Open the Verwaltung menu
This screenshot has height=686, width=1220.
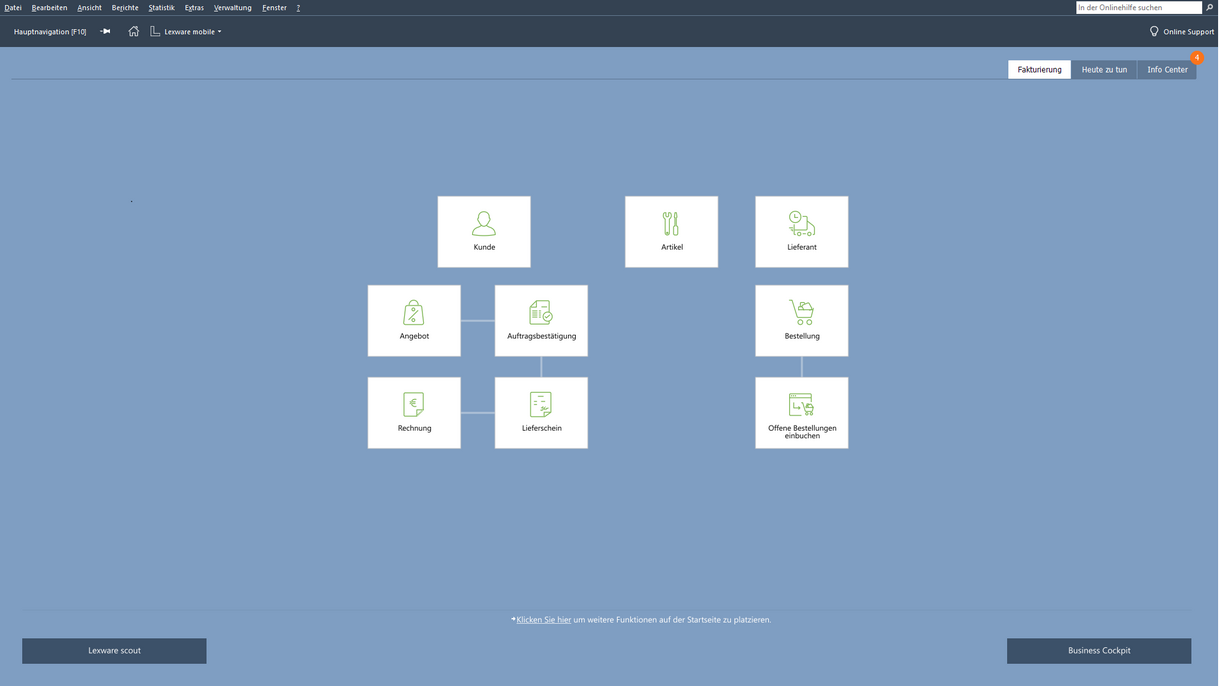(232, 7)
